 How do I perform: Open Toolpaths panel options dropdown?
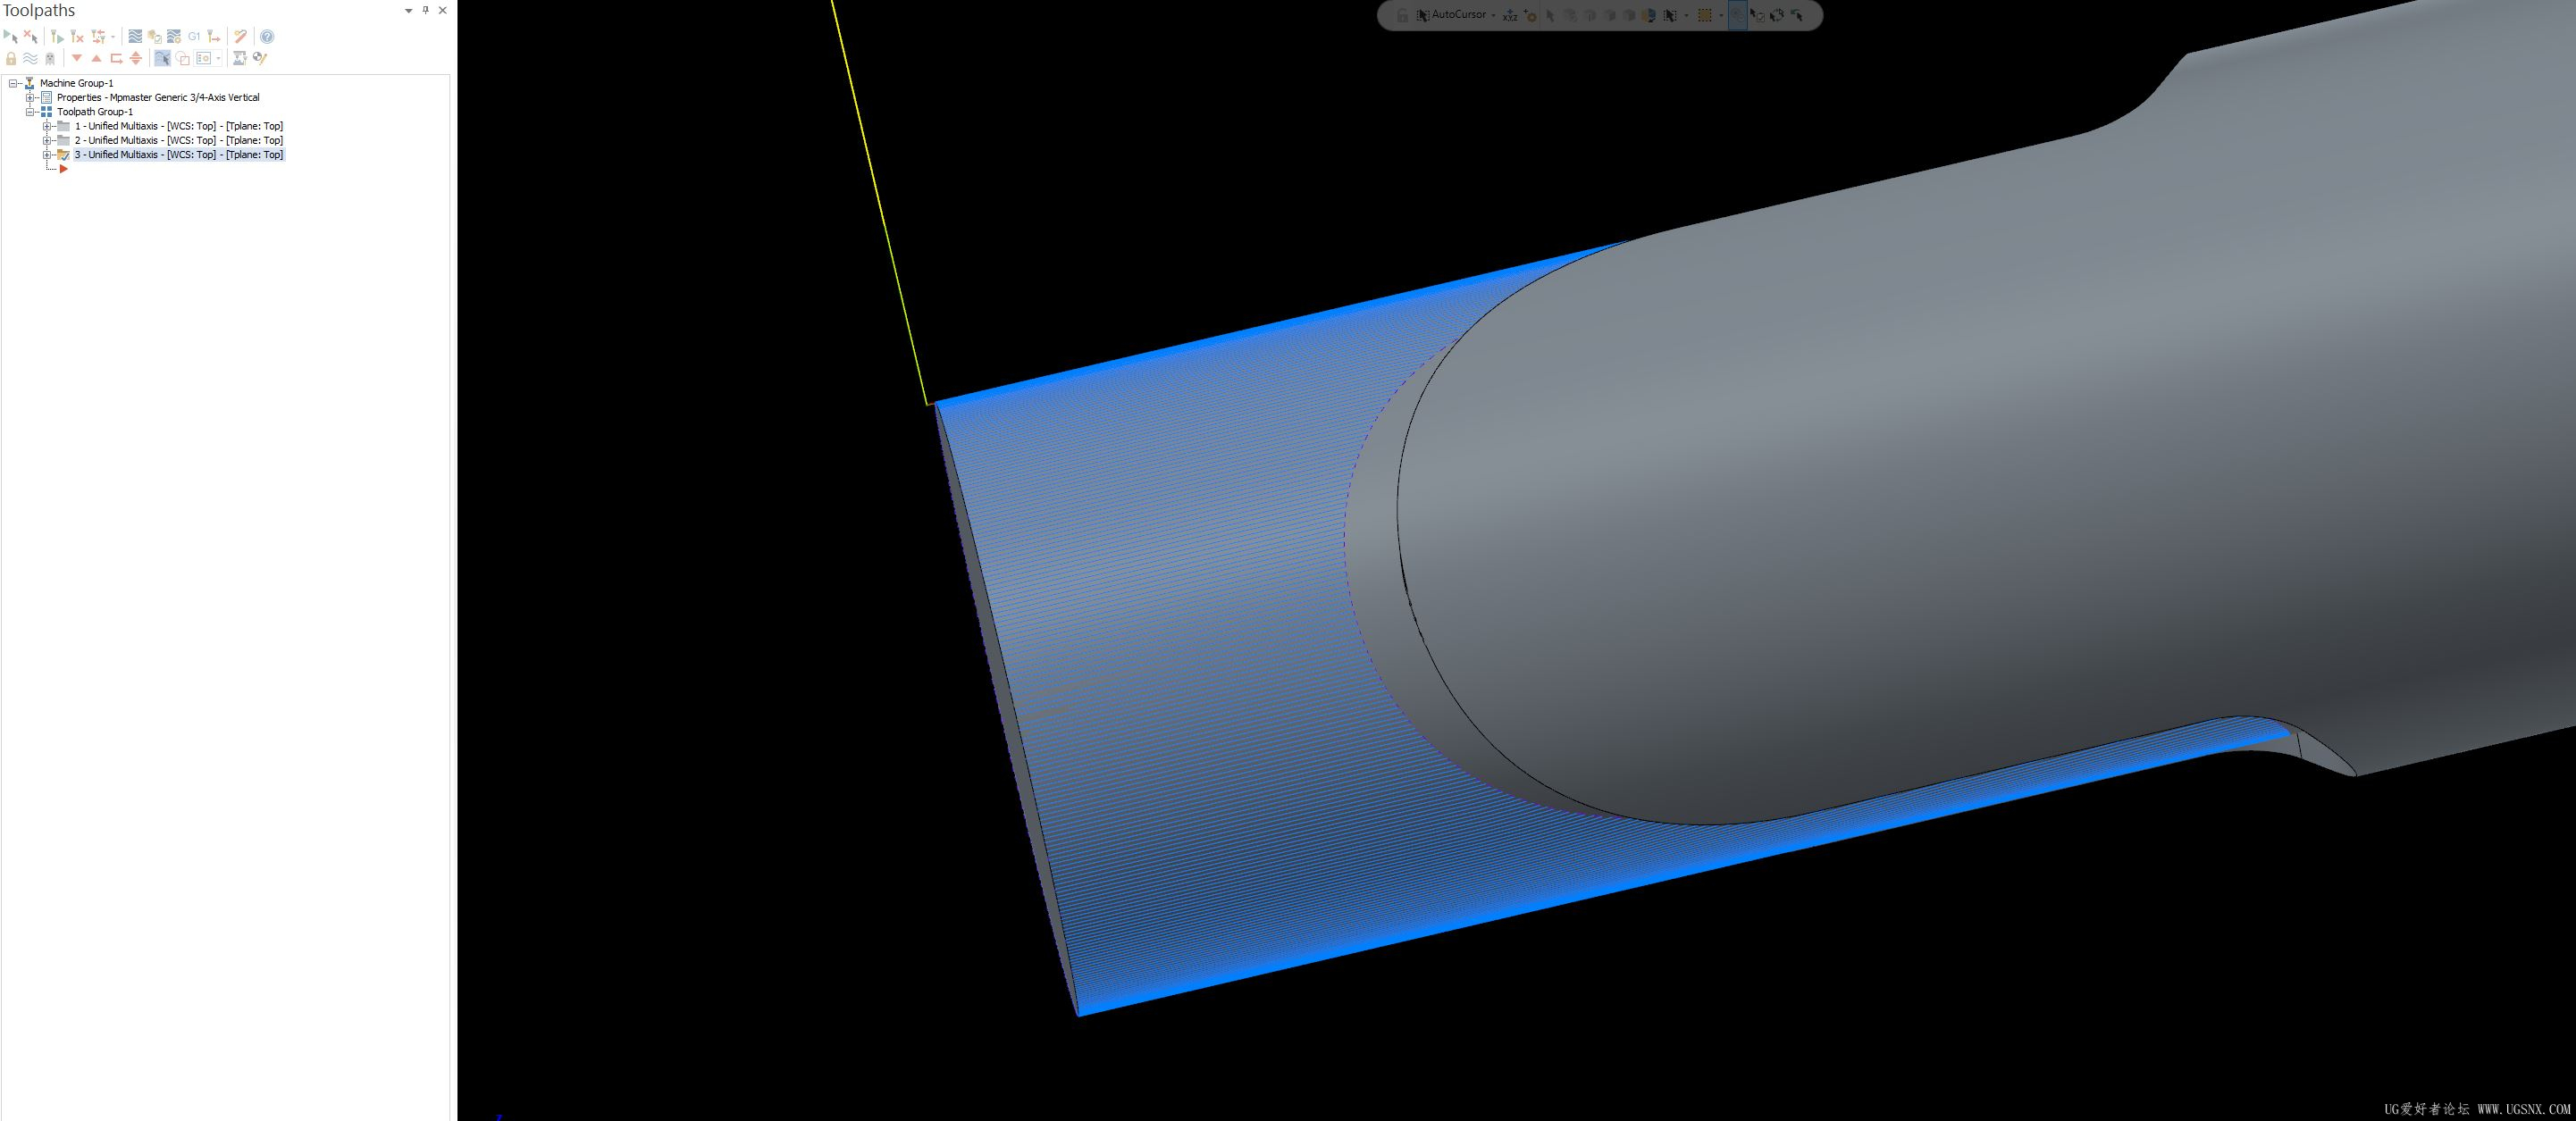point(408,11)
